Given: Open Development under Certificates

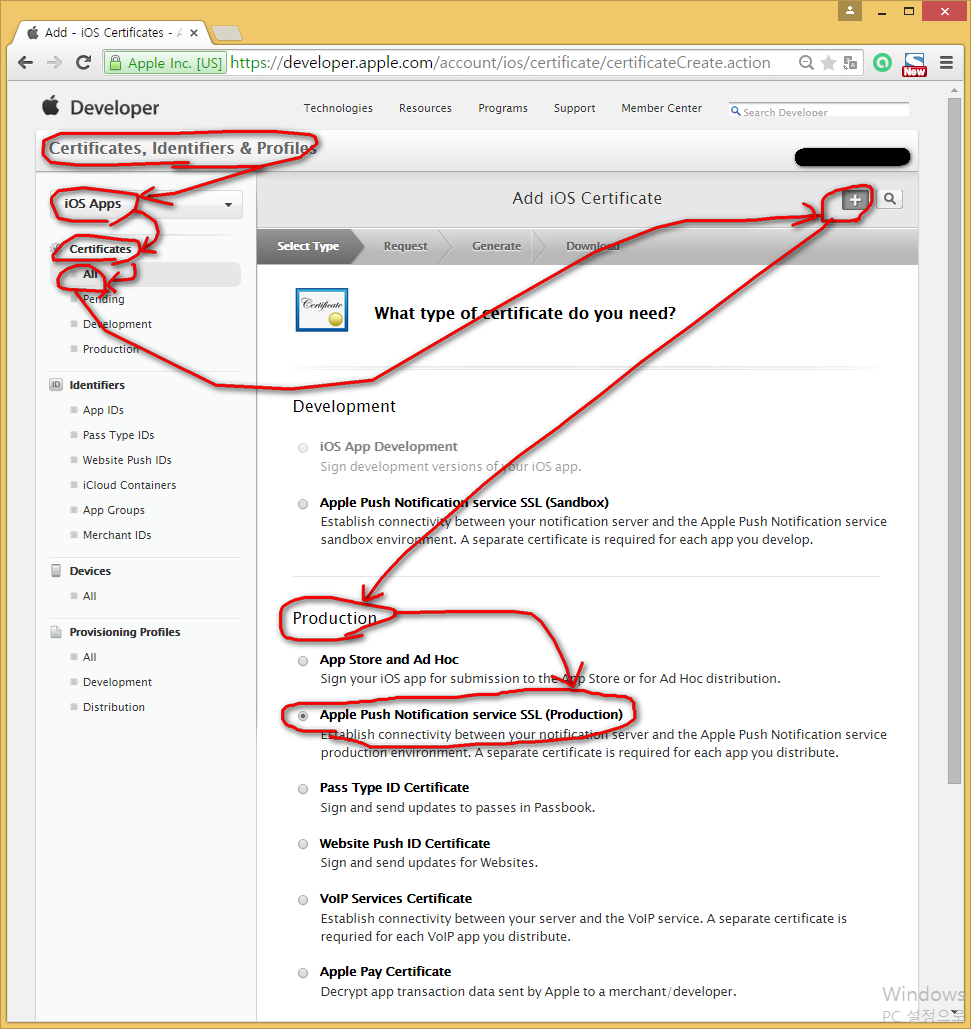Looking at the screenshot, I should coord(117,324).
